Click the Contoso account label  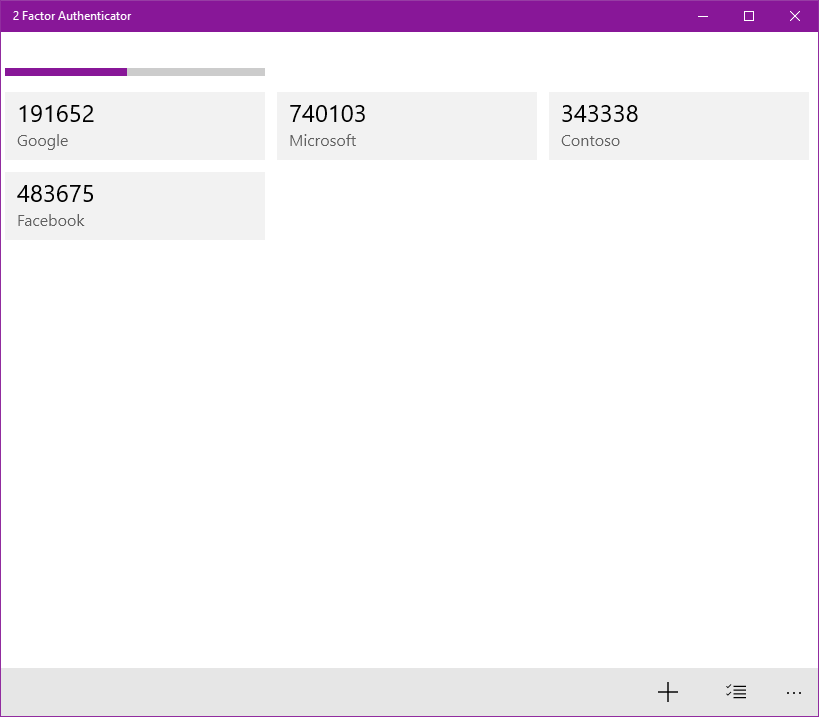tap(590, 141)
